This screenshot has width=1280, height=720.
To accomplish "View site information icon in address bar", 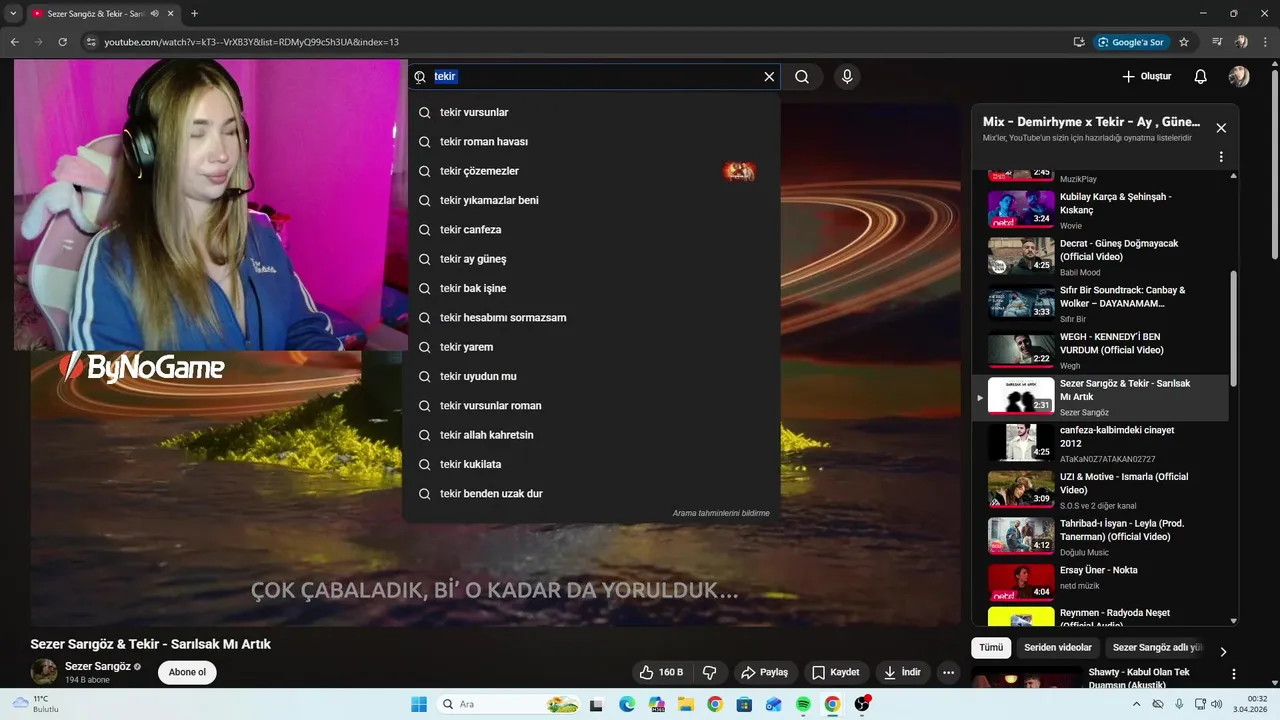I will 91,42.
